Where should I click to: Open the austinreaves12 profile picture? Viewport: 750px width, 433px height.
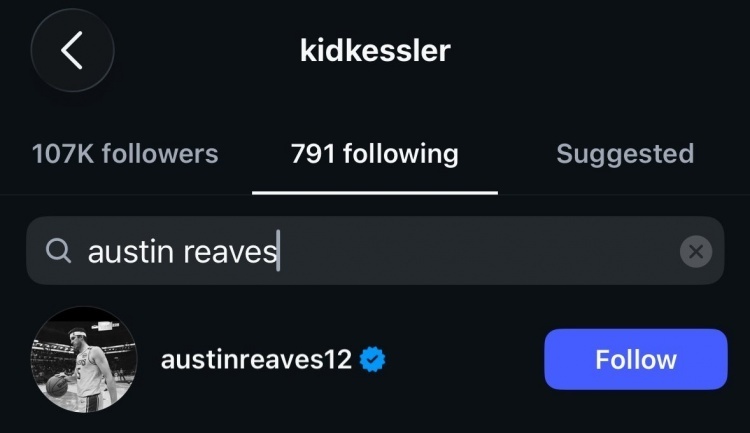tap(84, 359)
